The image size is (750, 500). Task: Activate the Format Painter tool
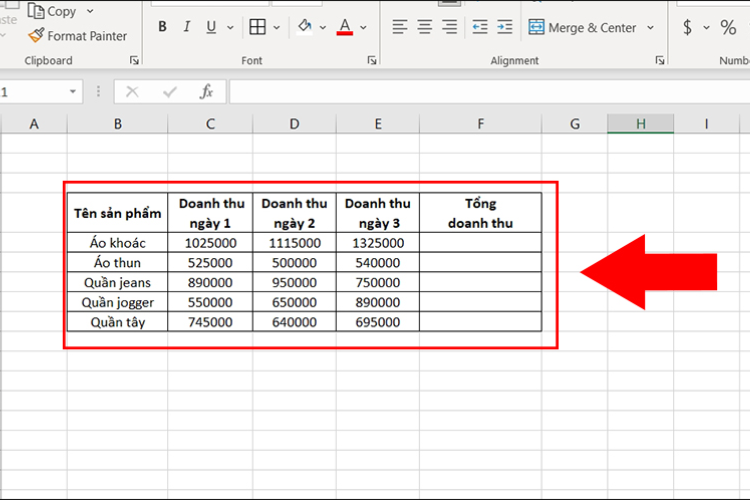pos(77,36)
